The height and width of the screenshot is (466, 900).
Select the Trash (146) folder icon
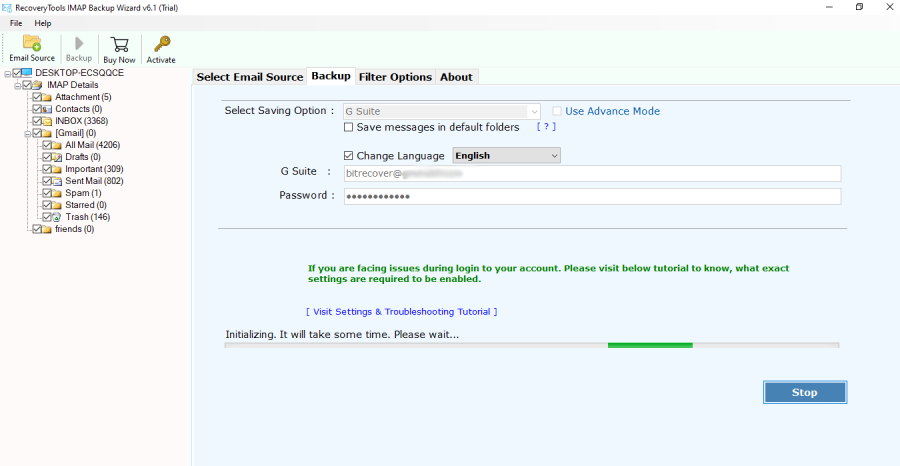[58, 217]
